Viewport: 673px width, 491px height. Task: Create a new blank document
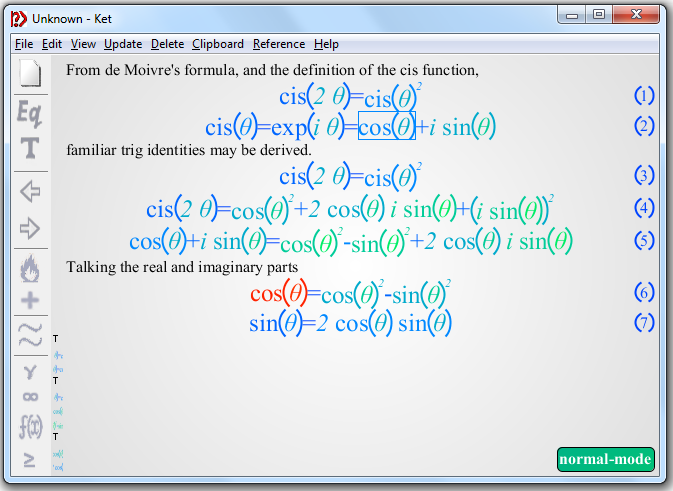30,73
